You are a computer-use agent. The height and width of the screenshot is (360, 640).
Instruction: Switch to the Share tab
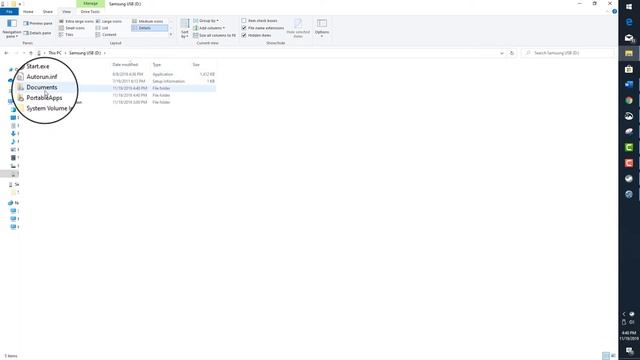[48, 11]
